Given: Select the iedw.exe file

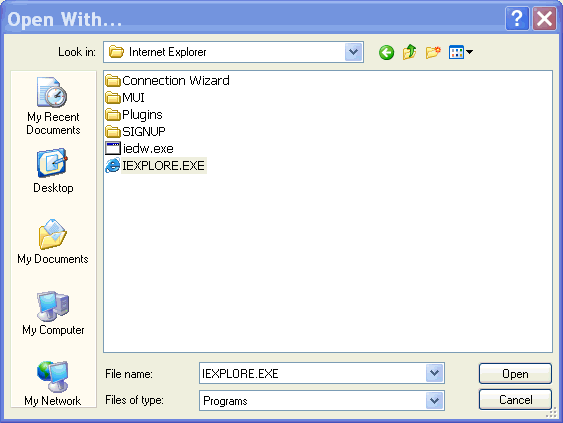Looking at the screenshot, I should [139, 148].
